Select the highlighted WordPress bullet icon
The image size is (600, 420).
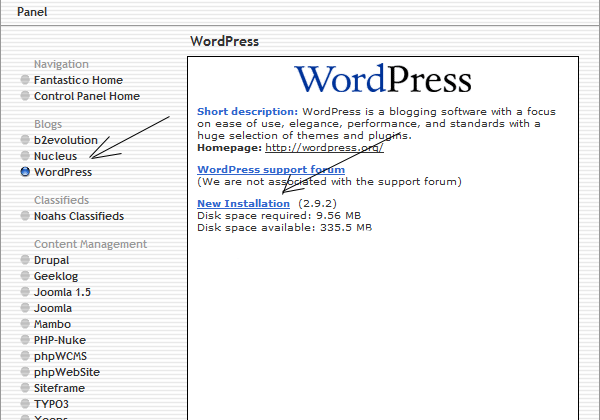(25, 172)
